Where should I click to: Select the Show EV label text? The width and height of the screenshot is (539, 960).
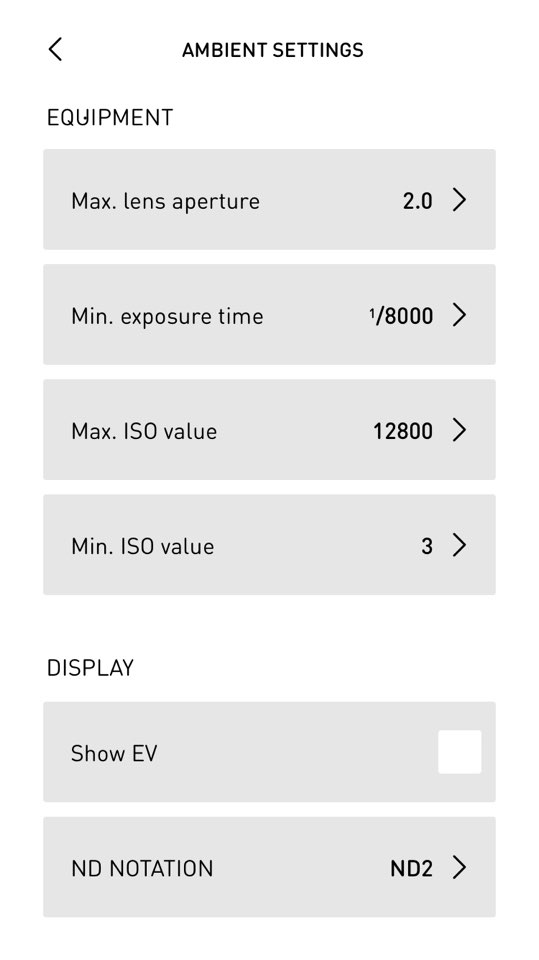[114, 753]
